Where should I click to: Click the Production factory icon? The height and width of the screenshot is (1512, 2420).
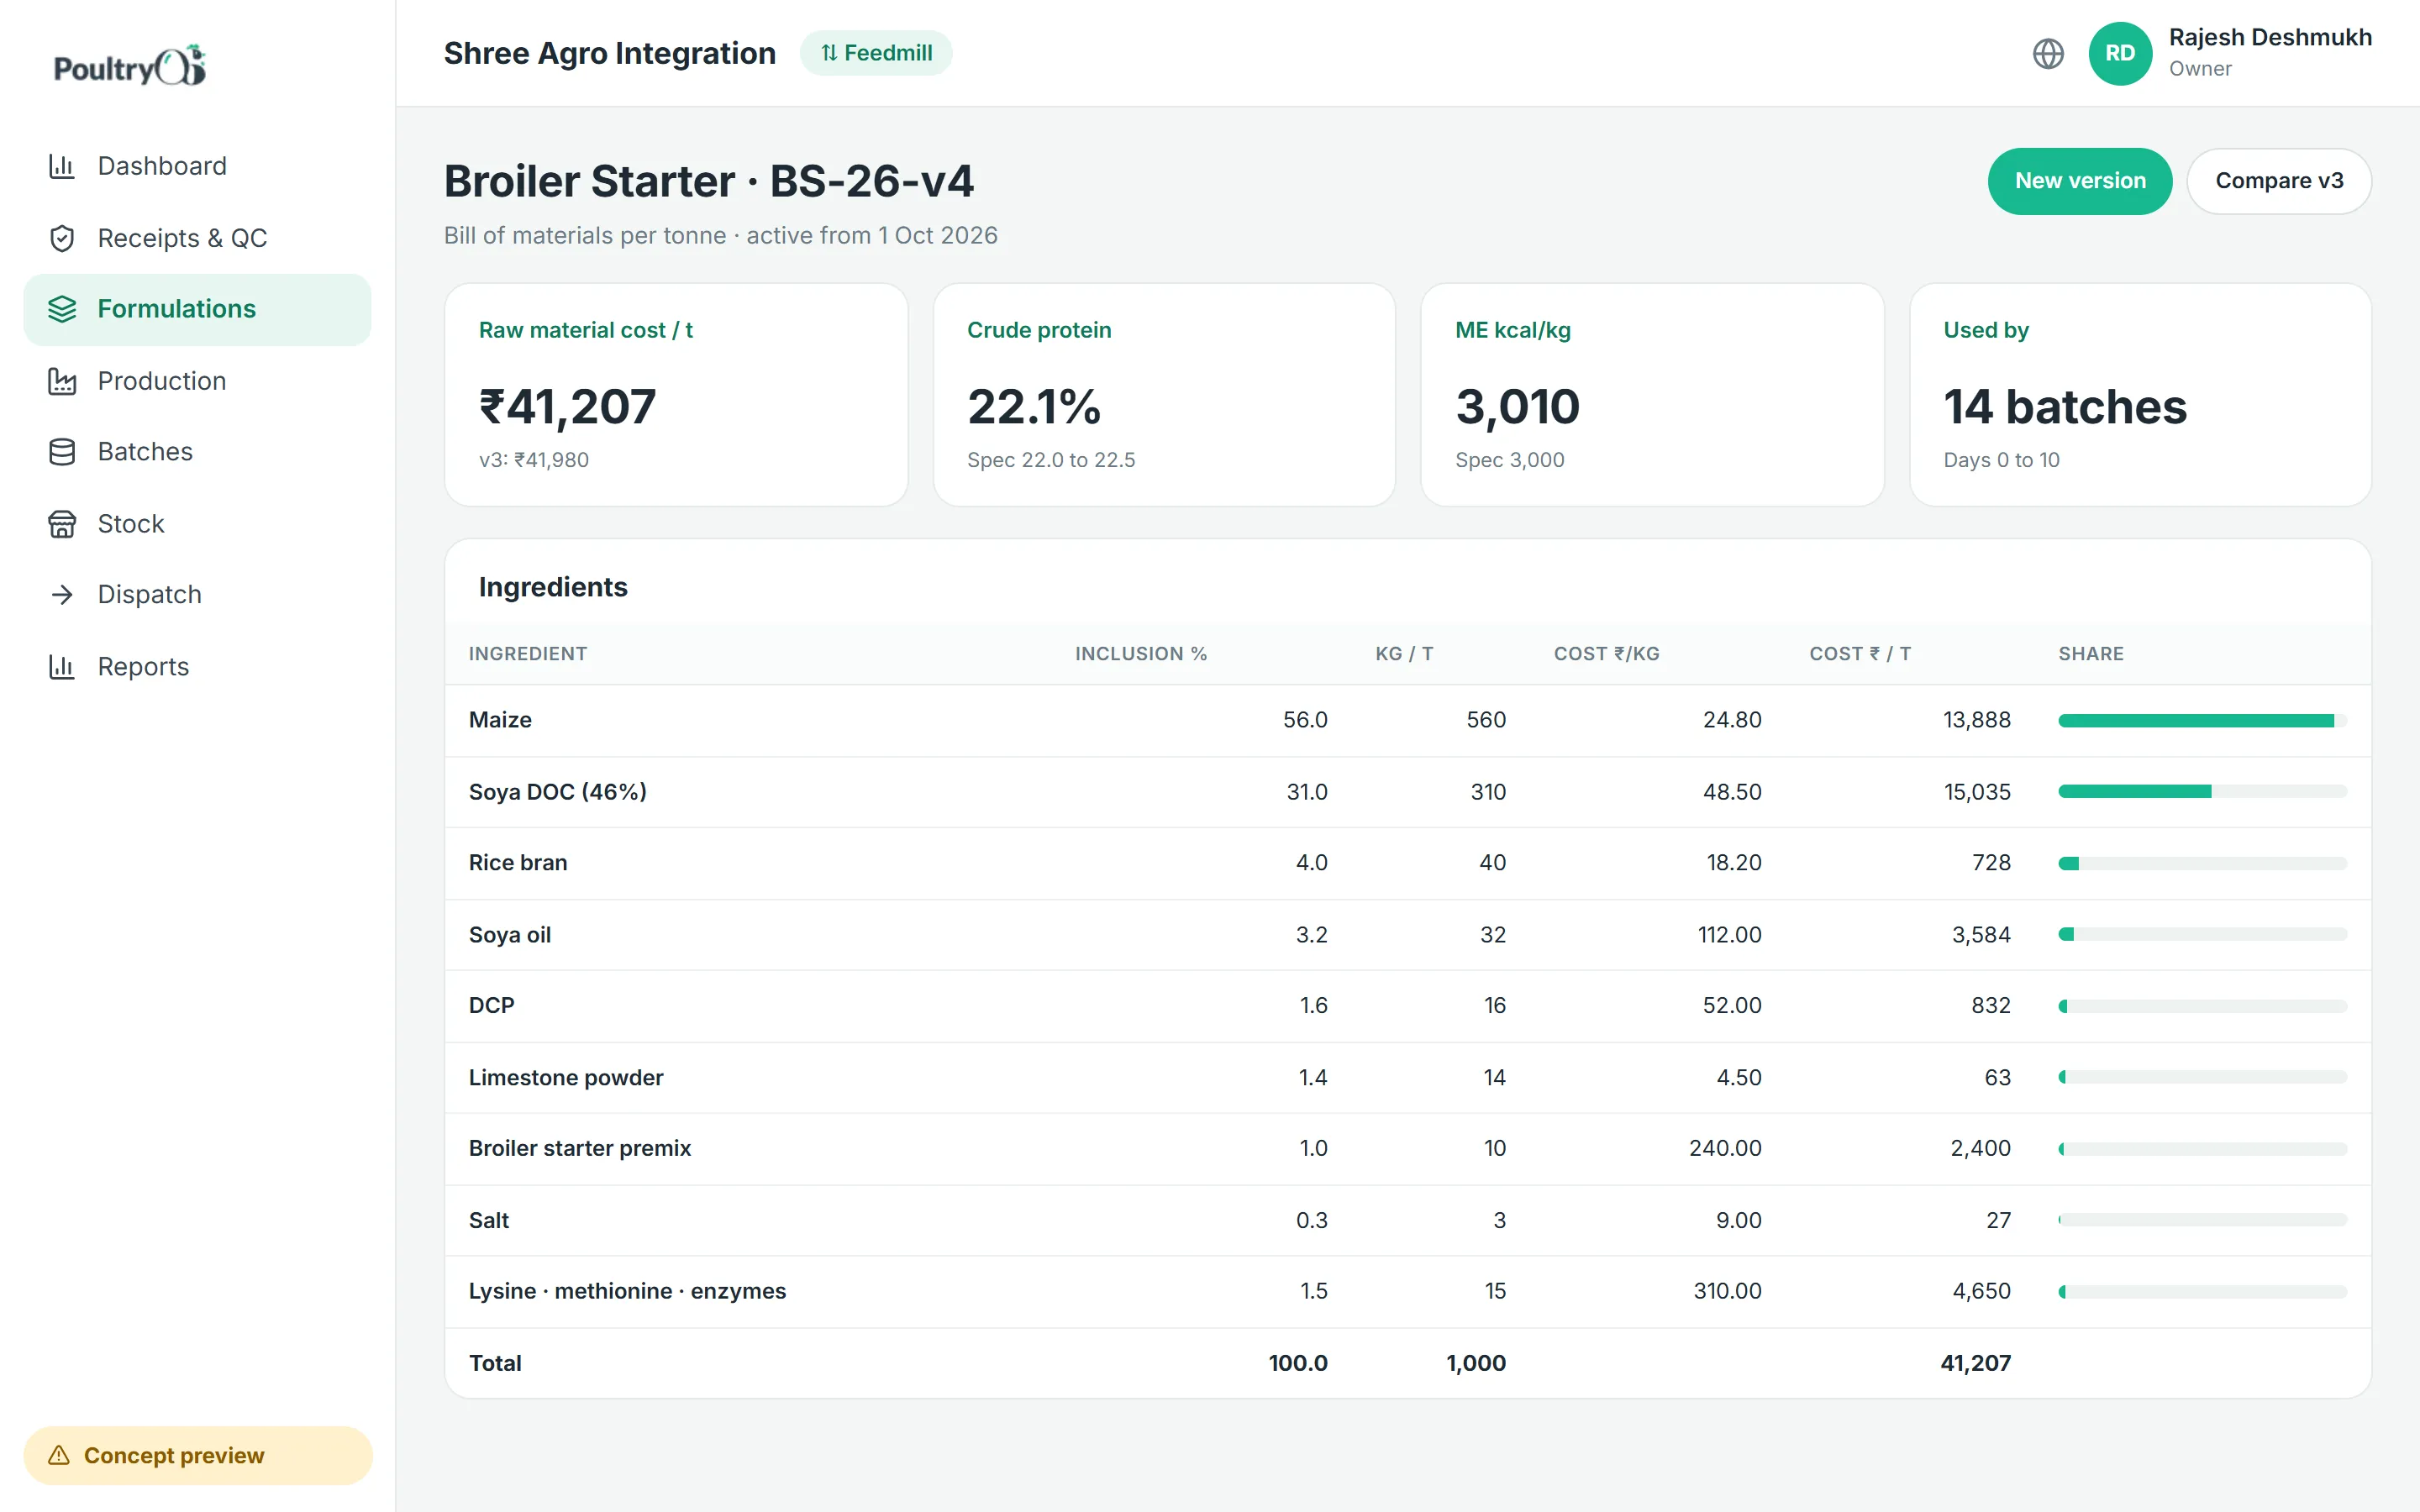[x=62, y=381]
